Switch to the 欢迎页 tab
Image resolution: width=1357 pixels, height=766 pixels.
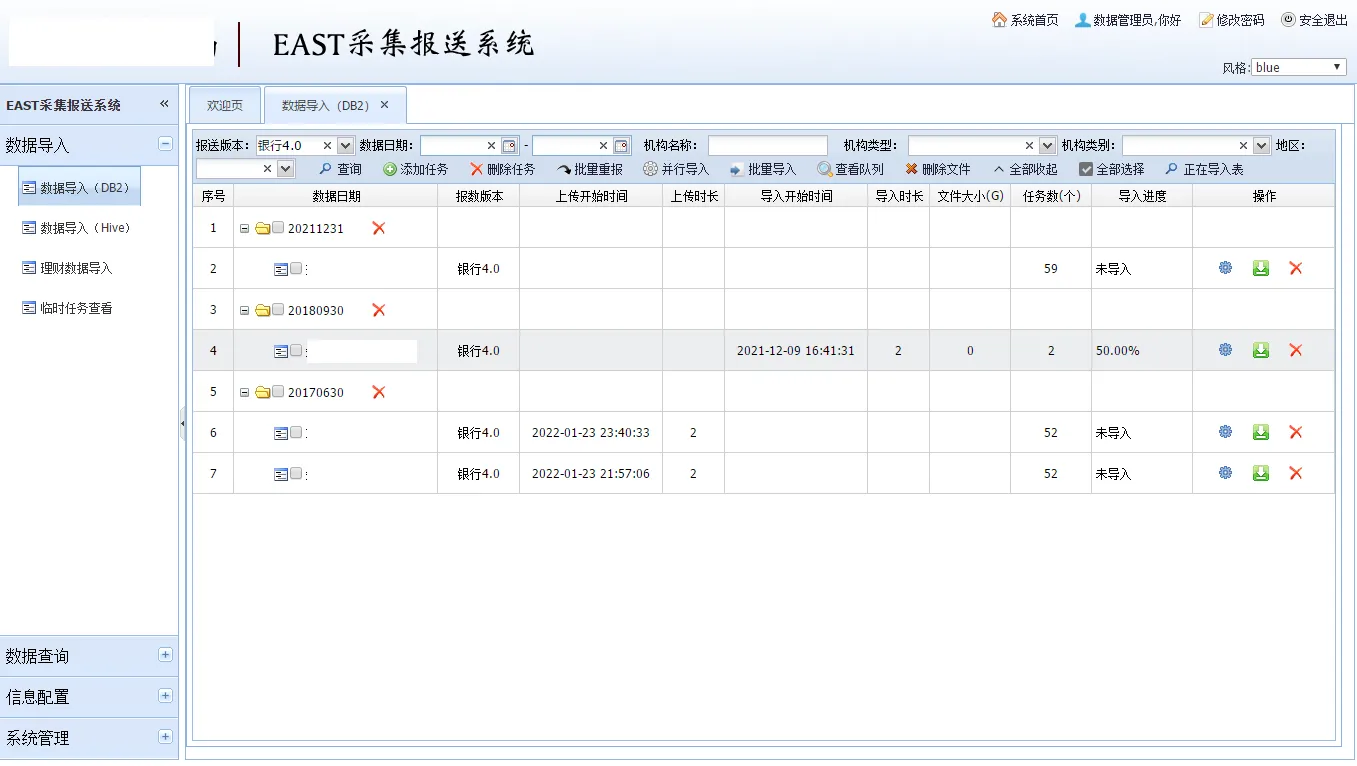click(x=225, y=105)
